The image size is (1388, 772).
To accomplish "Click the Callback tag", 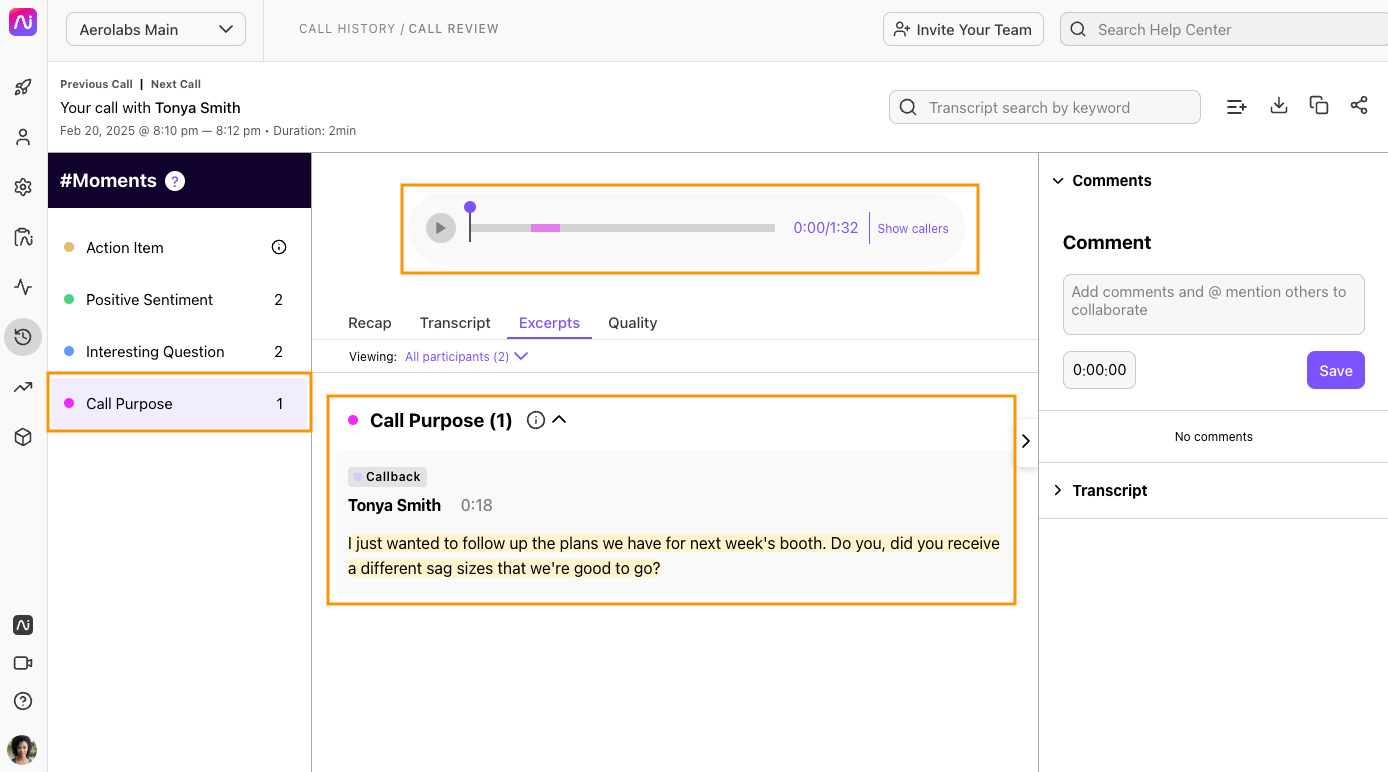I will [x=387, y=477].
